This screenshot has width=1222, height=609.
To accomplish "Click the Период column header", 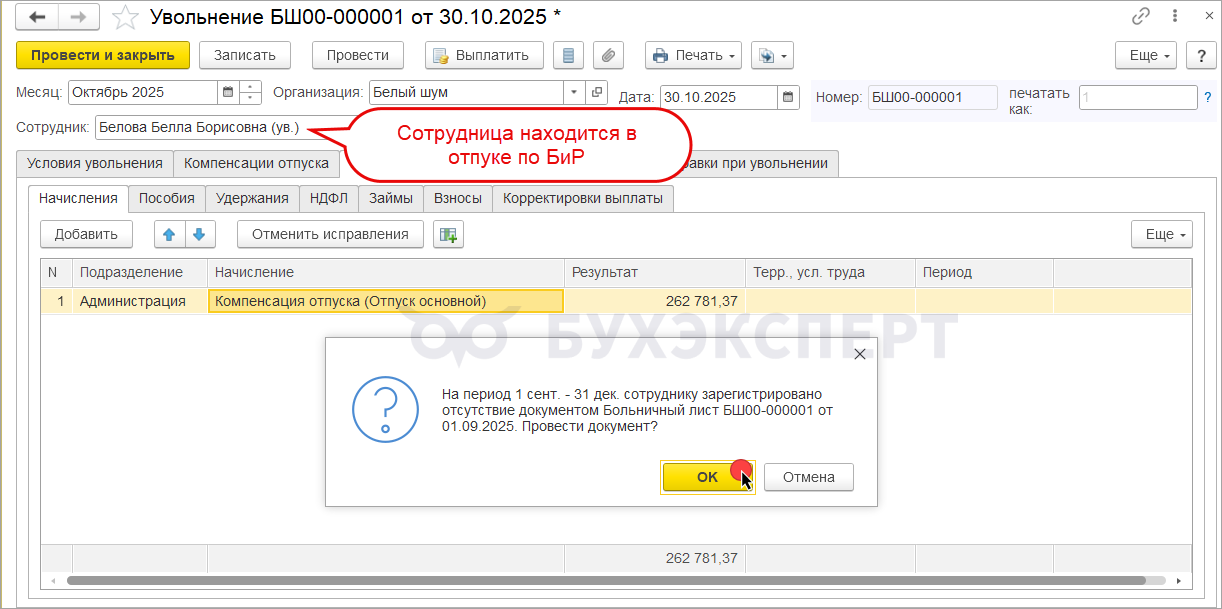I will [984, 272].
